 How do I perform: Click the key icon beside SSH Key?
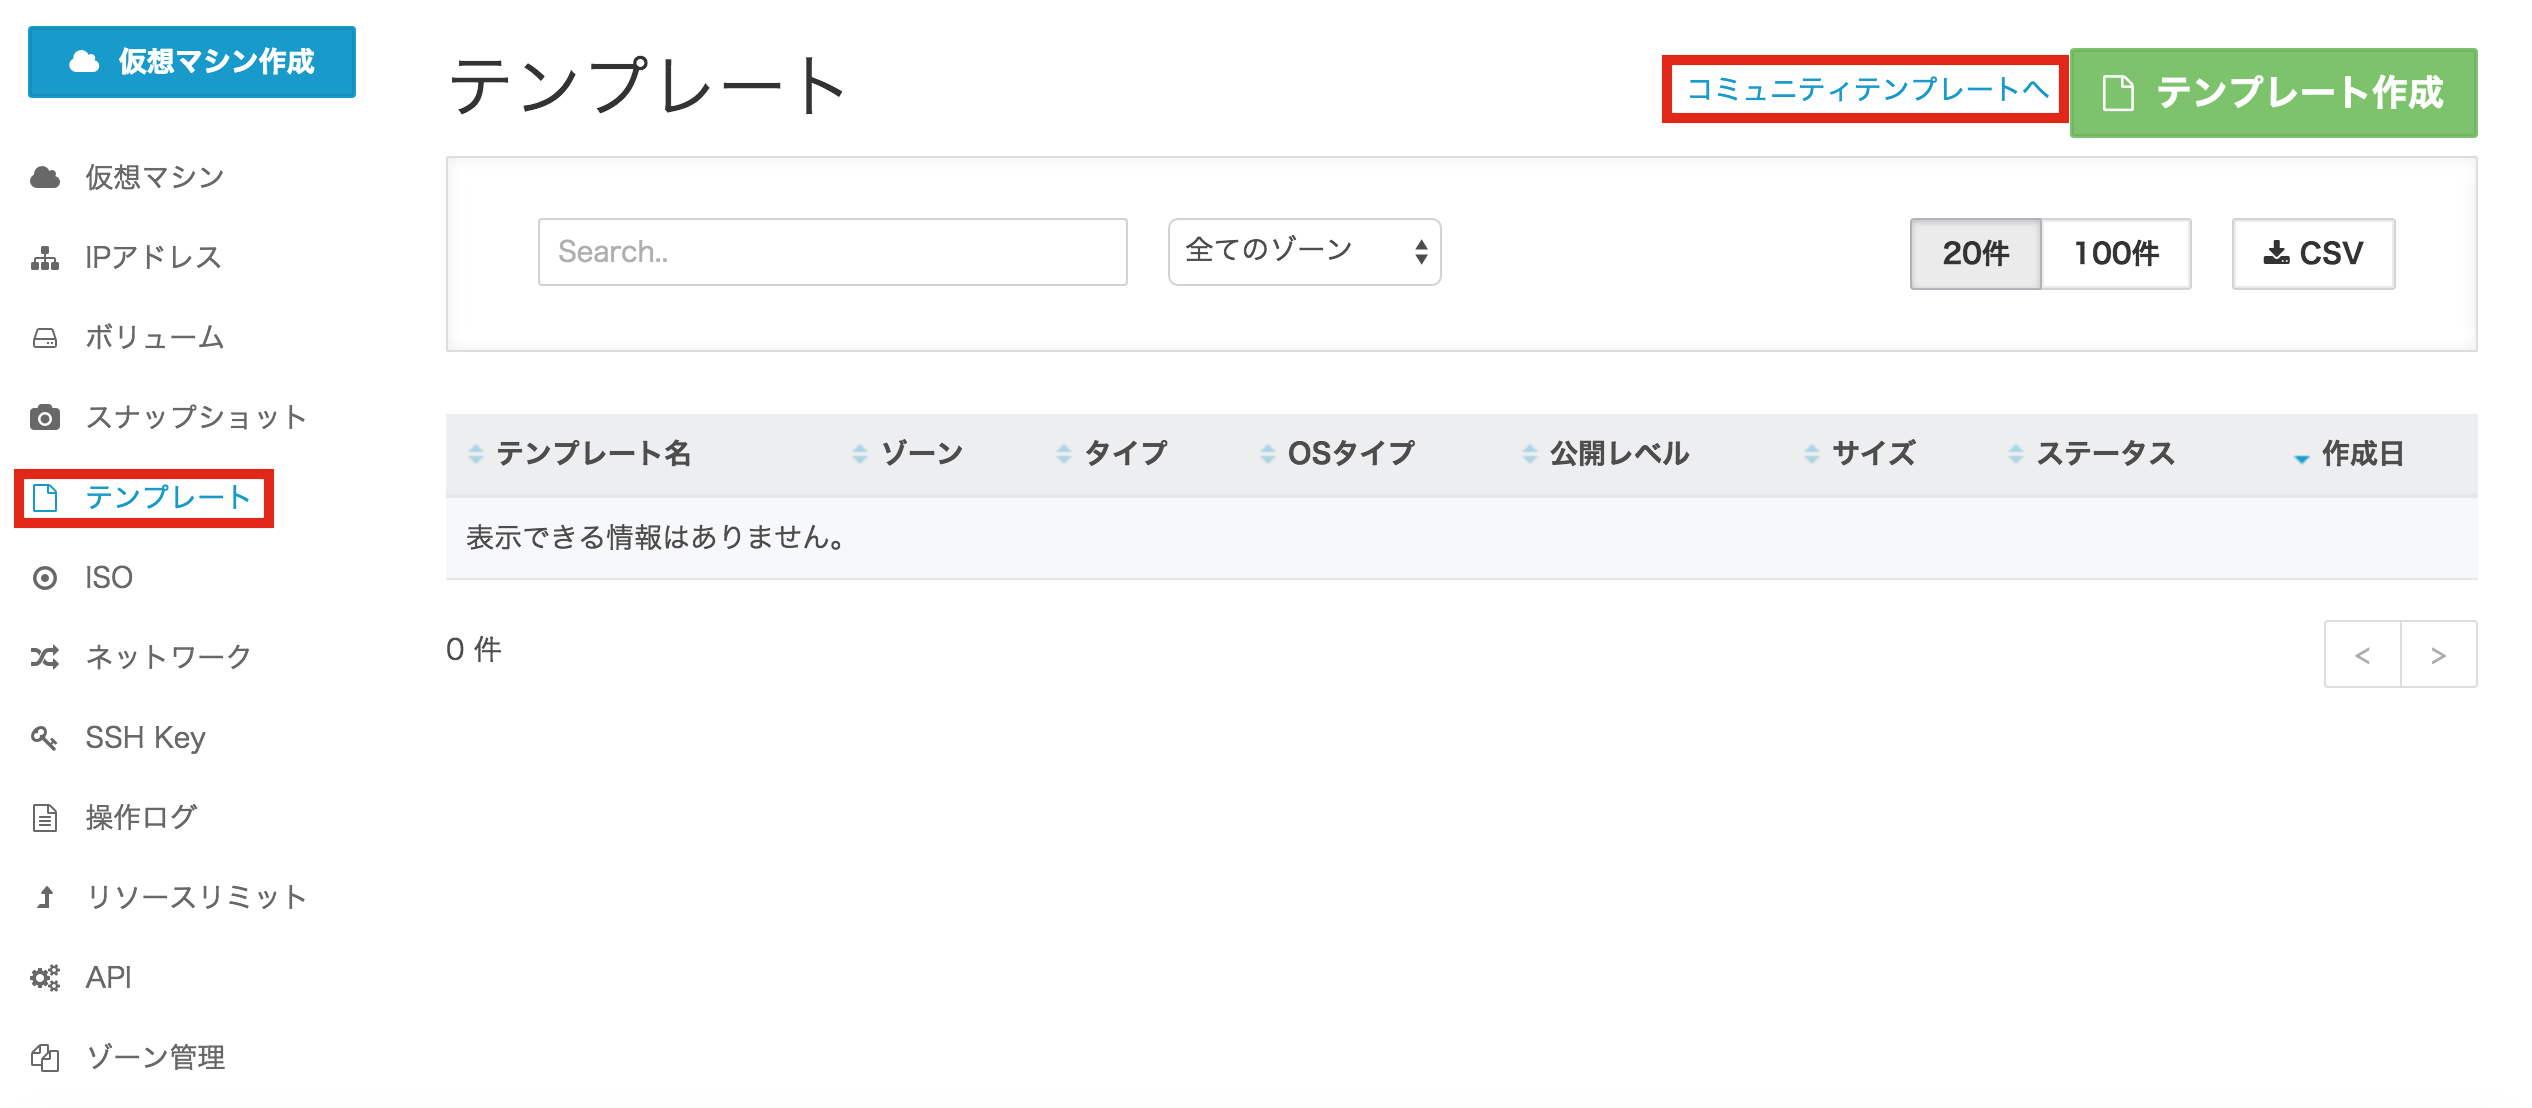[x=45, y=738]
